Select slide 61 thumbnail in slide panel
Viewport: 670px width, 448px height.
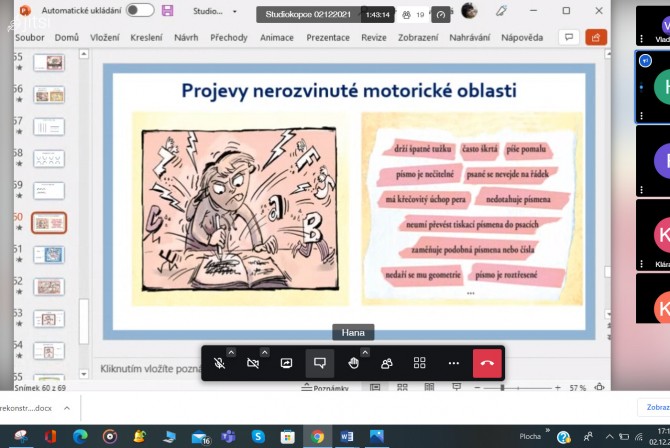click(49, 255)
